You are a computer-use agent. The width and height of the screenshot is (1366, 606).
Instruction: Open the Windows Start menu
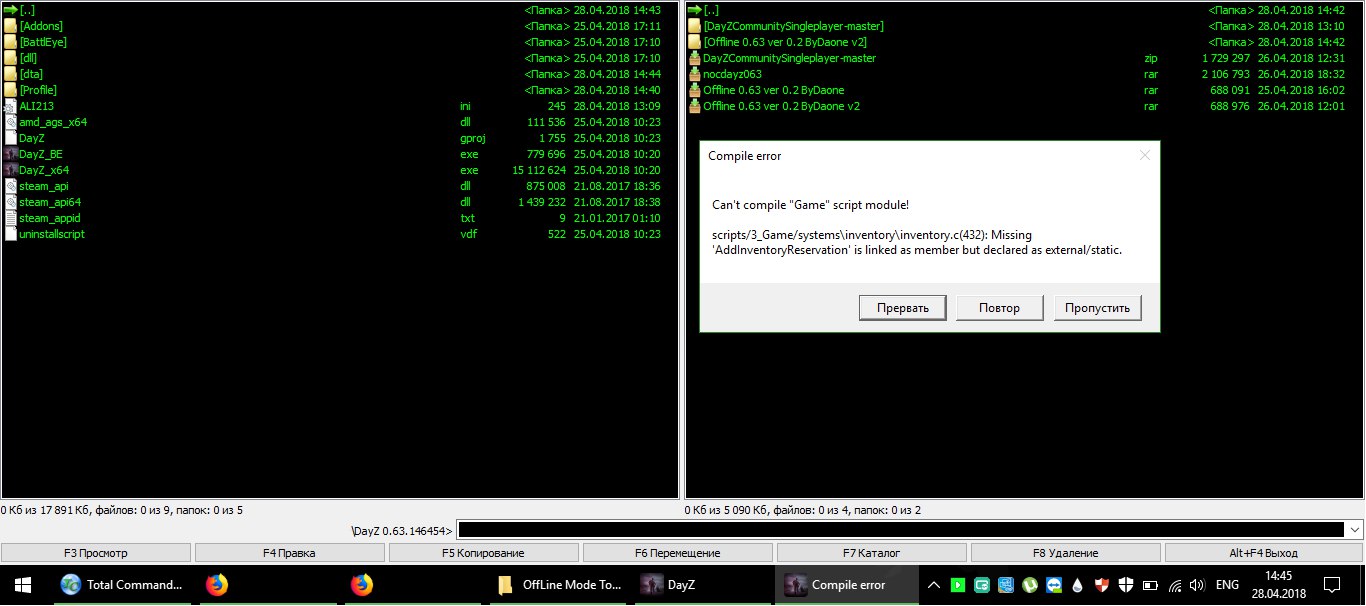(22, 585)
